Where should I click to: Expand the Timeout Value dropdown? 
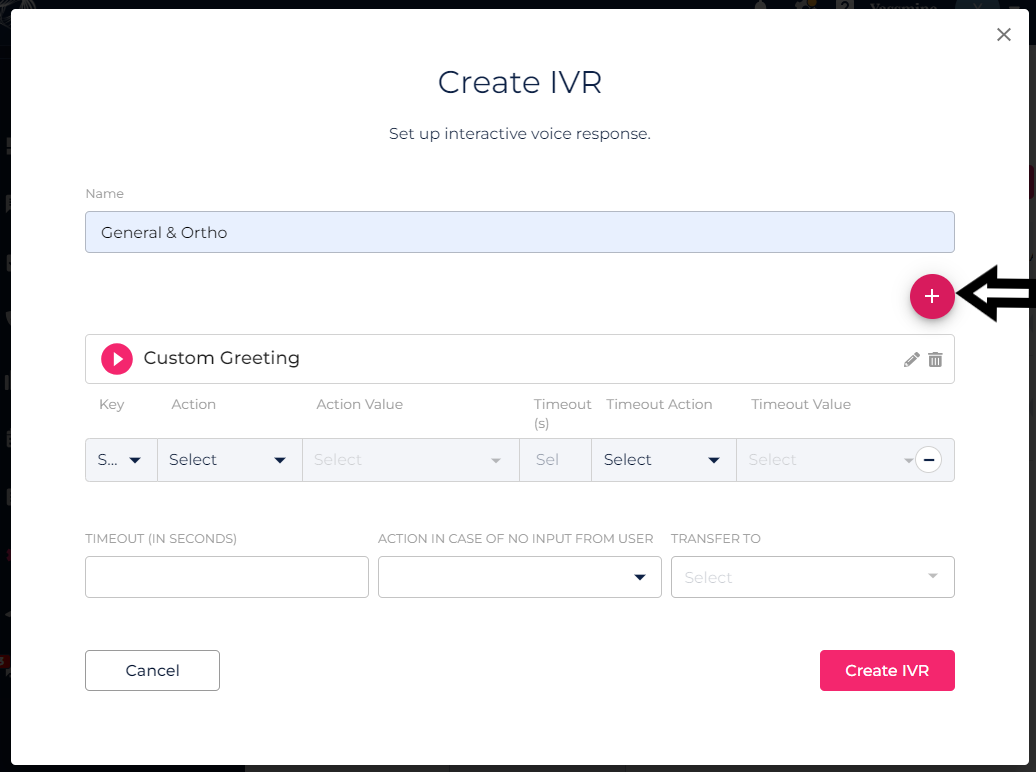point(825,460)
